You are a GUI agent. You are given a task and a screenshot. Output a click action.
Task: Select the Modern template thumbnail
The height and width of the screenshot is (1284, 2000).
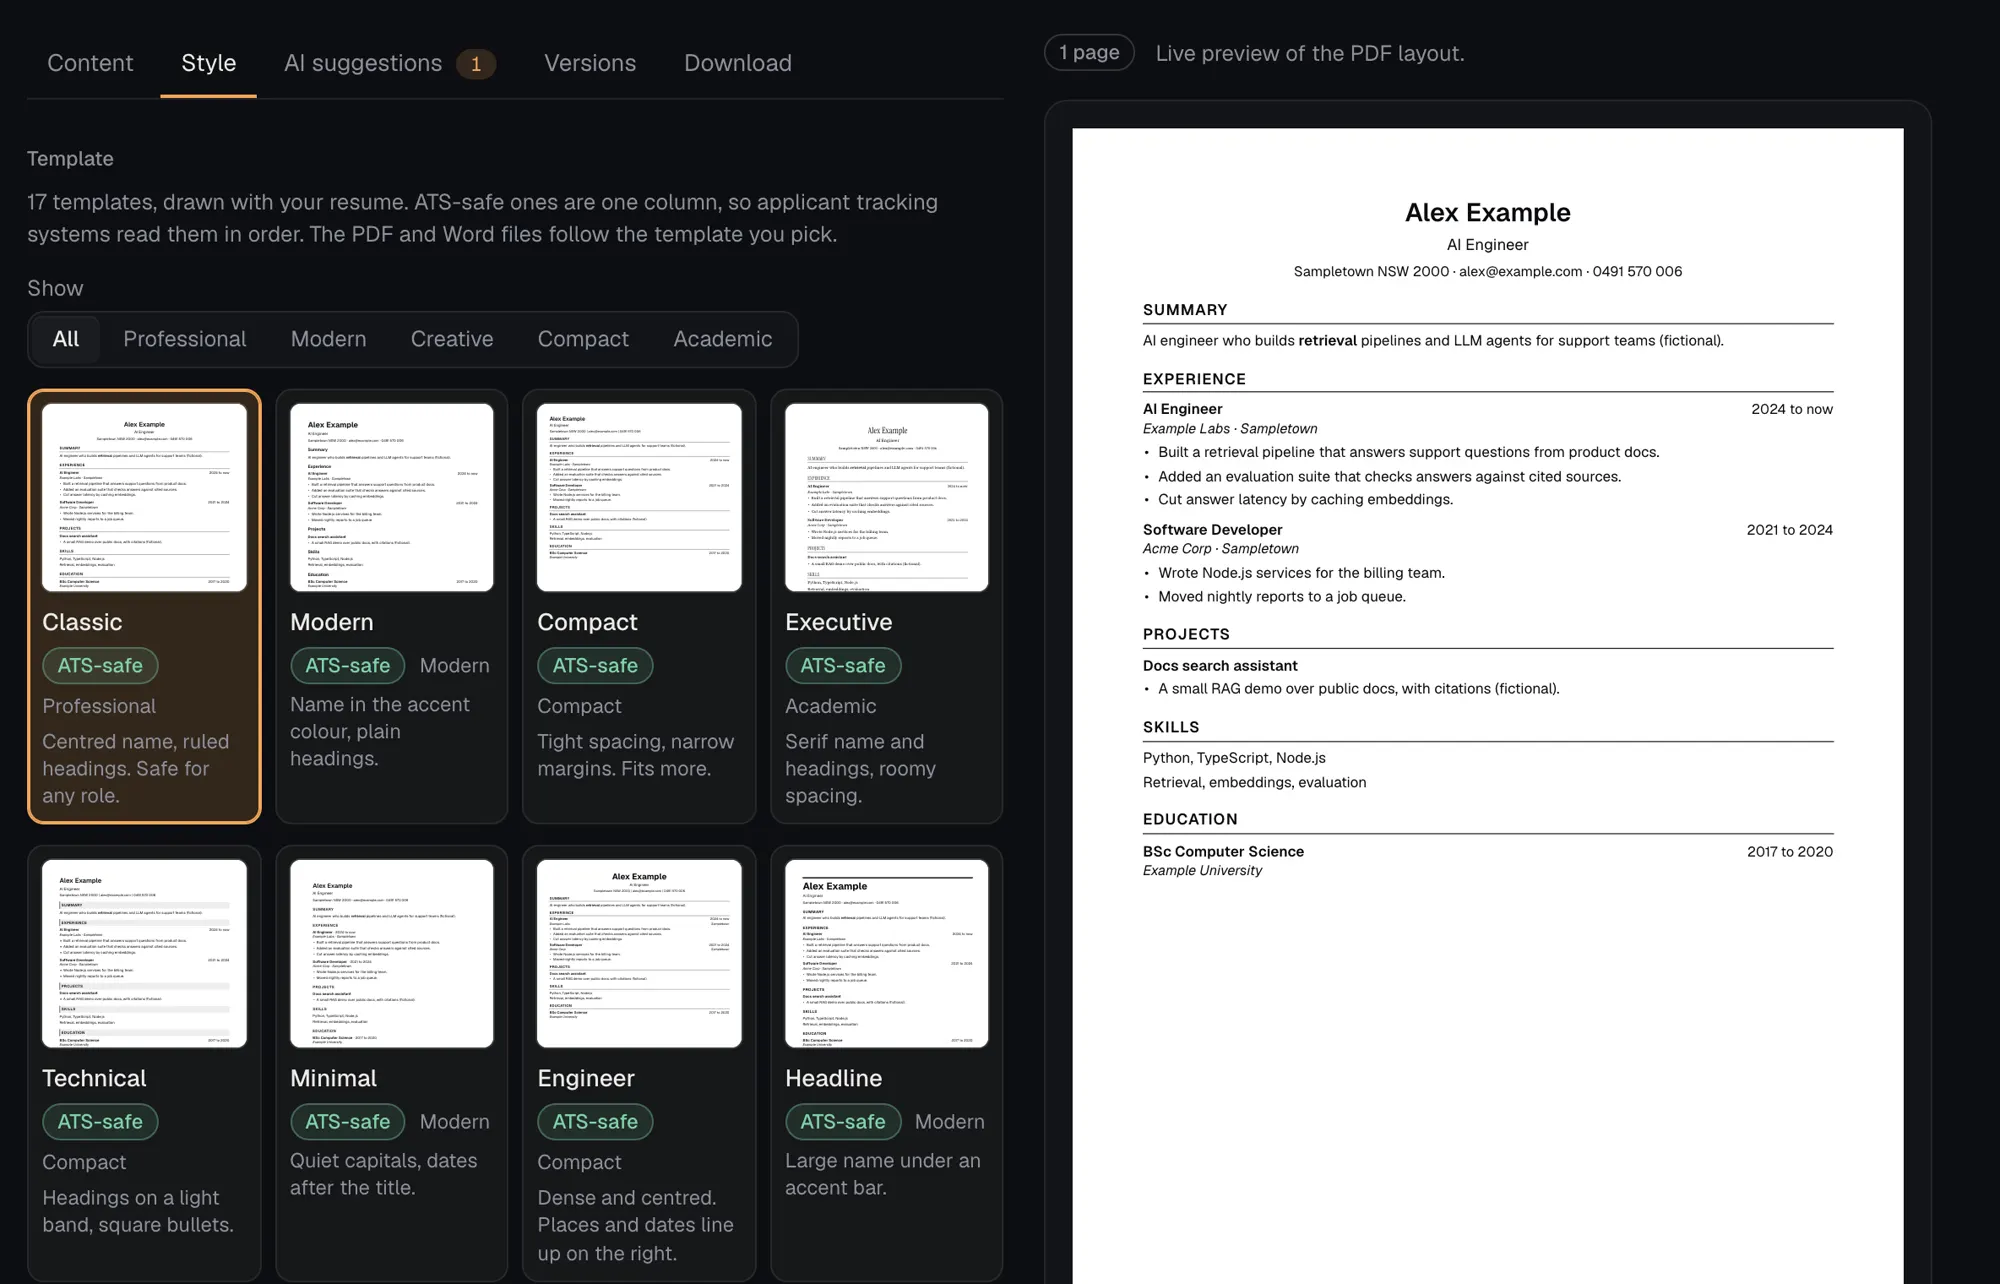tap(392, 497)
